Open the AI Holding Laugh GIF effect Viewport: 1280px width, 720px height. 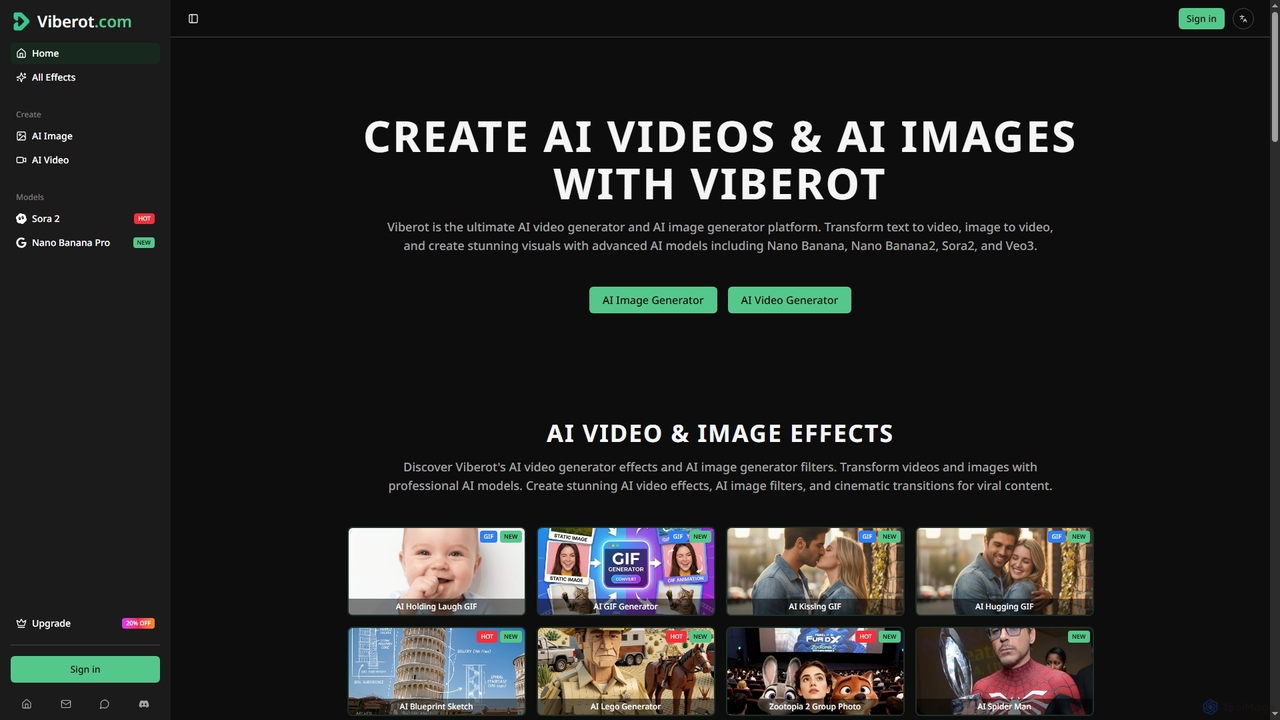click(436, 571)
